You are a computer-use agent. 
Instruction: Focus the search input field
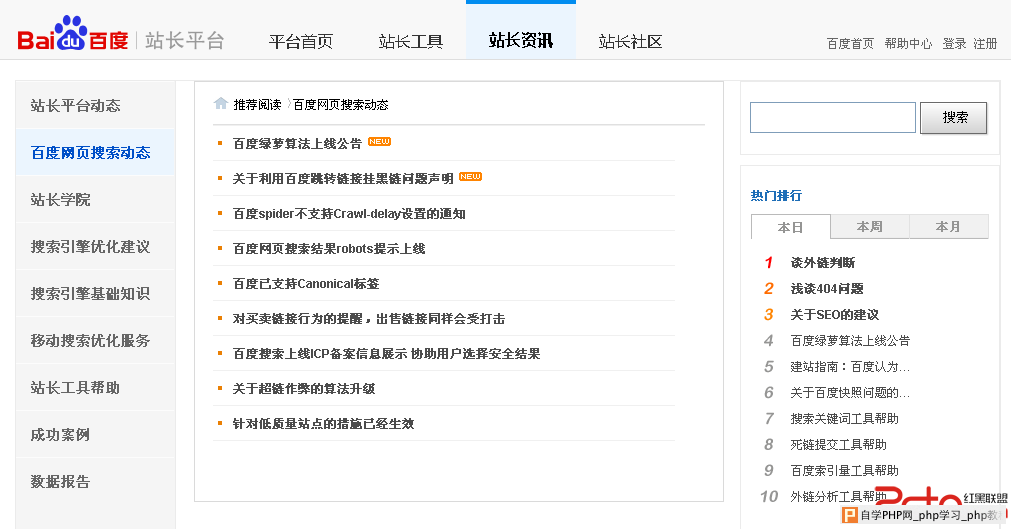pyautogui.click(x=832, y=117)
